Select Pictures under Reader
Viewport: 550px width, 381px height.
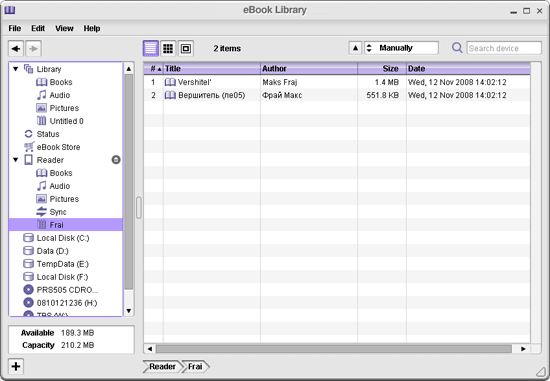(x=58, y=199)
